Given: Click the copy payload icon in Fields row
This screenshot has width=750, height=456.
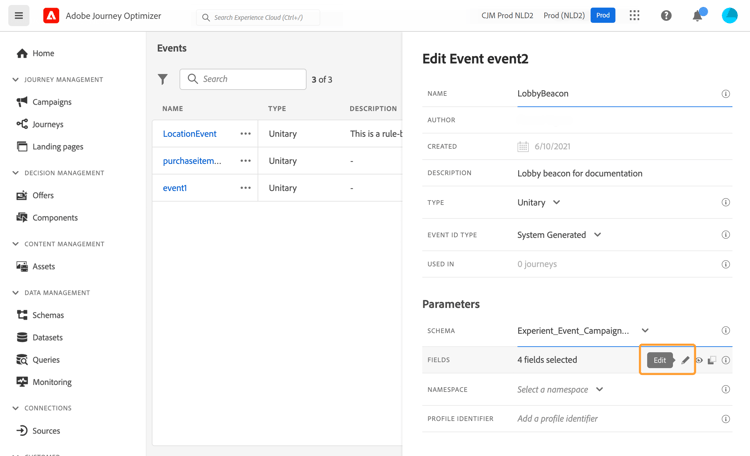Looking at the screenshot, I should pyautogui.click(x=712, y=360).
